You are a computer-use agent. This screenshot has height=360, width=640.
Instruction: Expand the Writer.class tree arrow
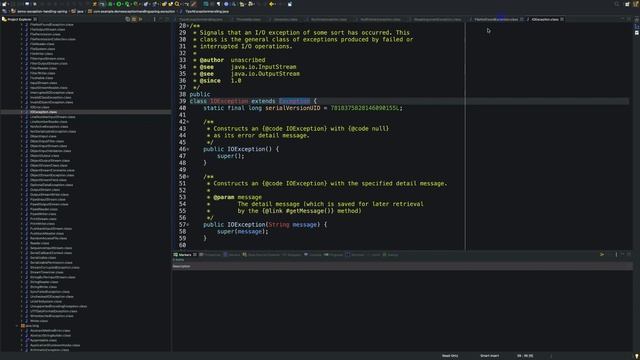tap(22, 321)
